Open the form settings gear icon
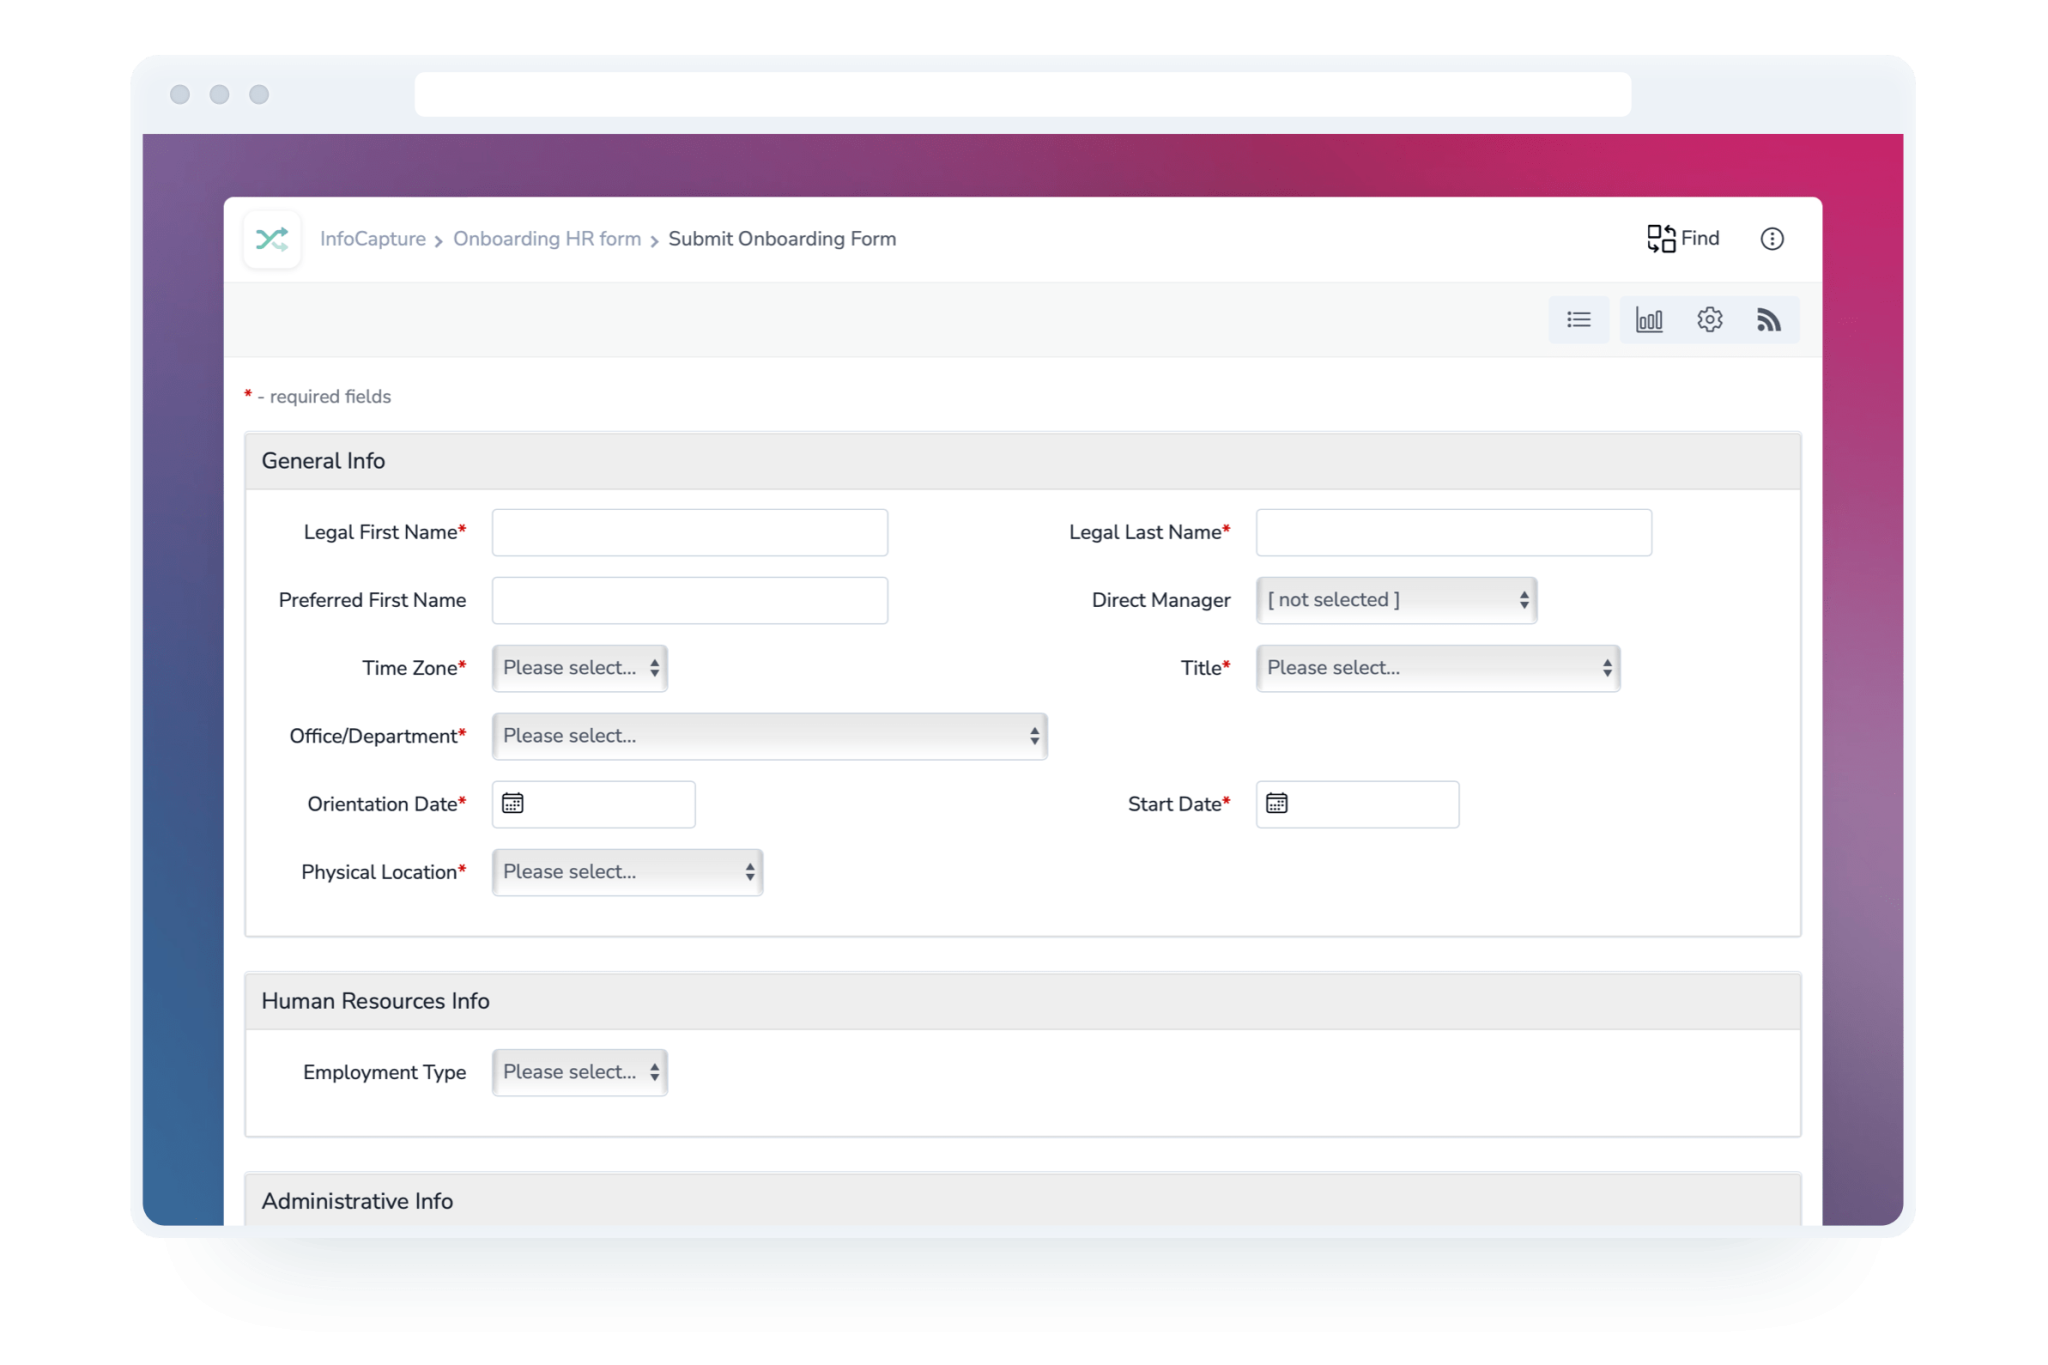 coord(1710,320)
